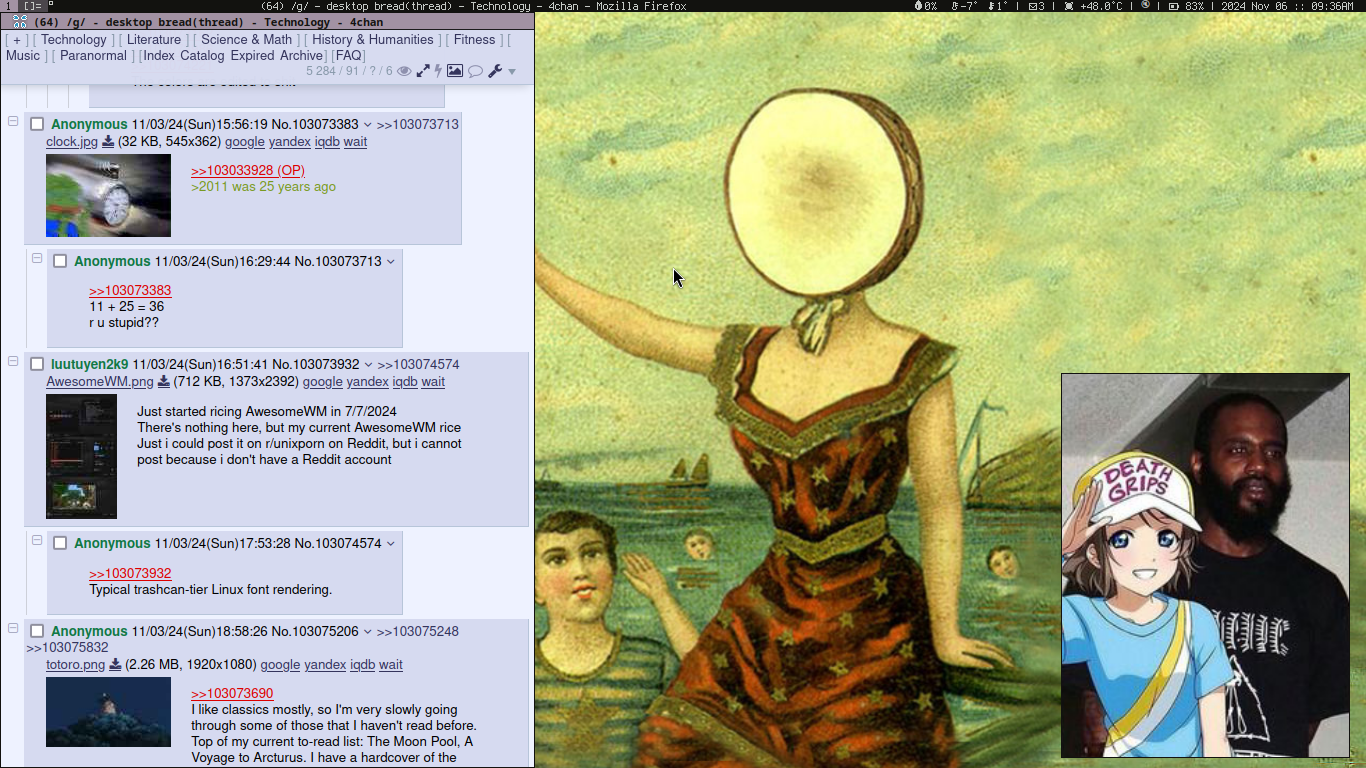Toggle the eye thread watcher icon

(404, 71)
